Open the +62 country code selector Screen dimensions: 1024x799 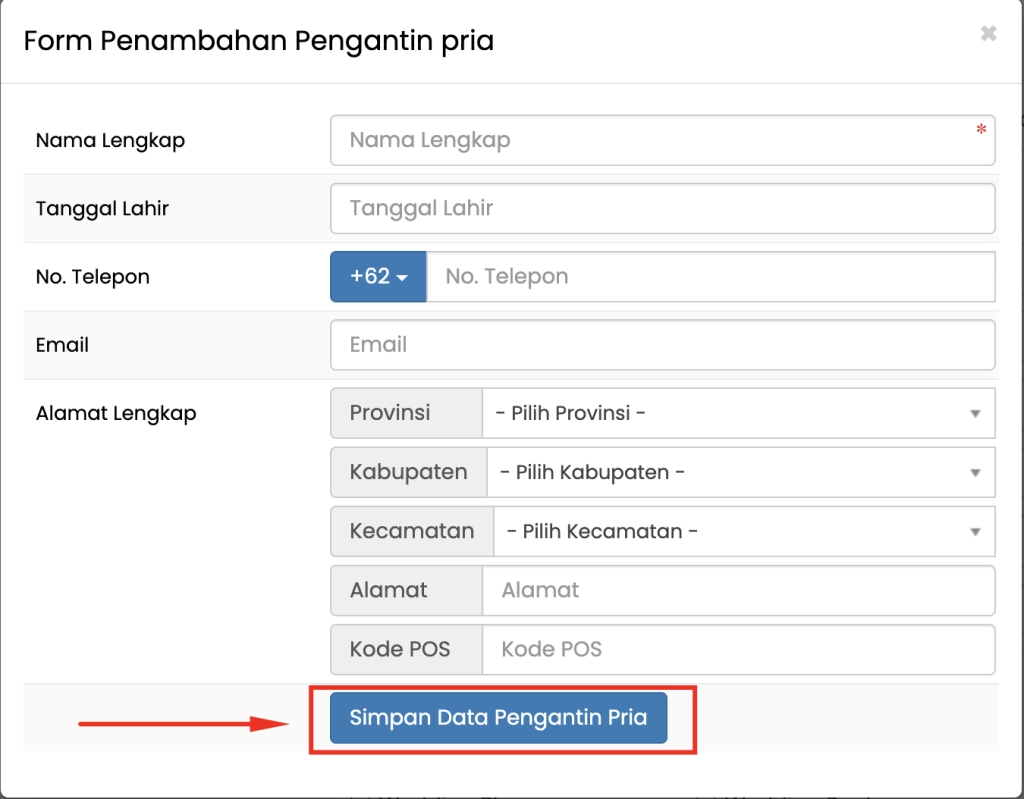pos(377,277)
